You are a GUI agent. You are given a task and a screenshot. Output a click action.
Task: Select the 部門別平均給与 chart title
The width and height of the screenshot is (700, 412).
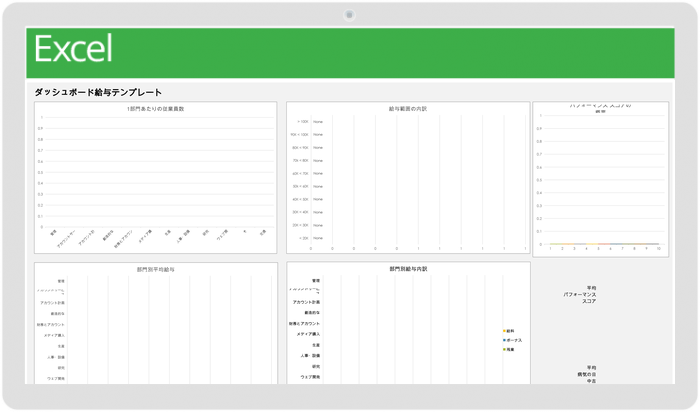tap(156, 270)
